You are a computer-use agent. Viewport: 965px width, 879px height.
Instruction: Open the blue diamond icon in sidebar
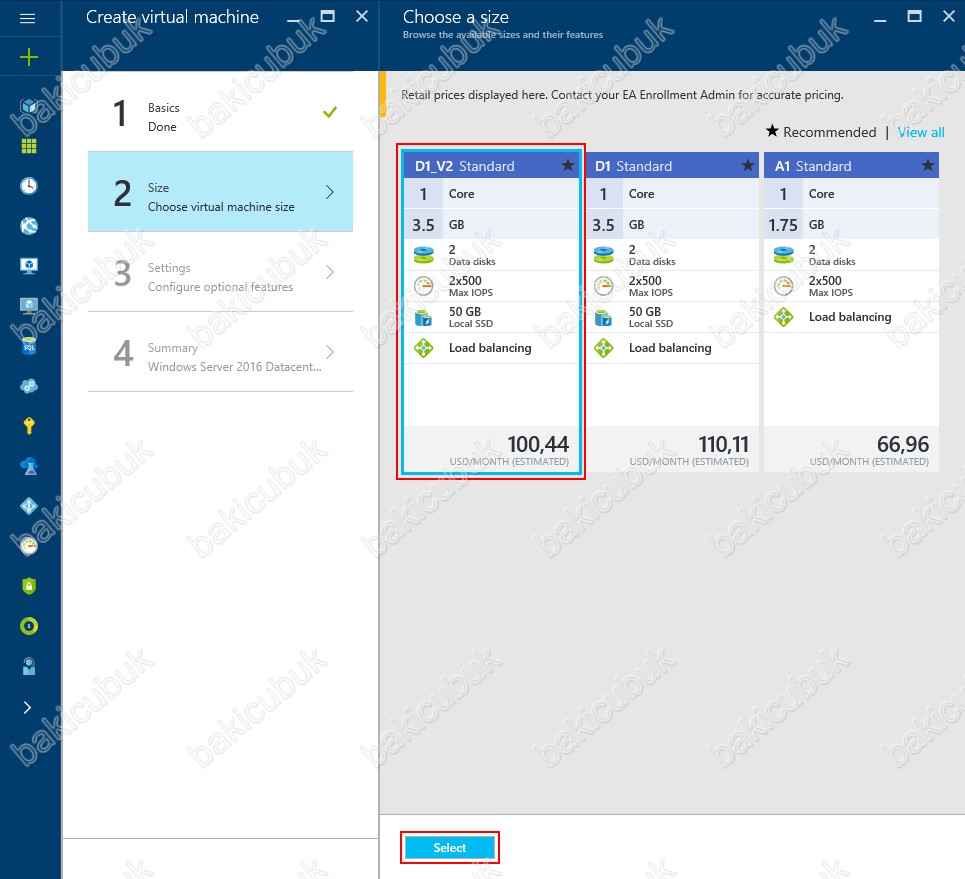[x=28, y=506]
